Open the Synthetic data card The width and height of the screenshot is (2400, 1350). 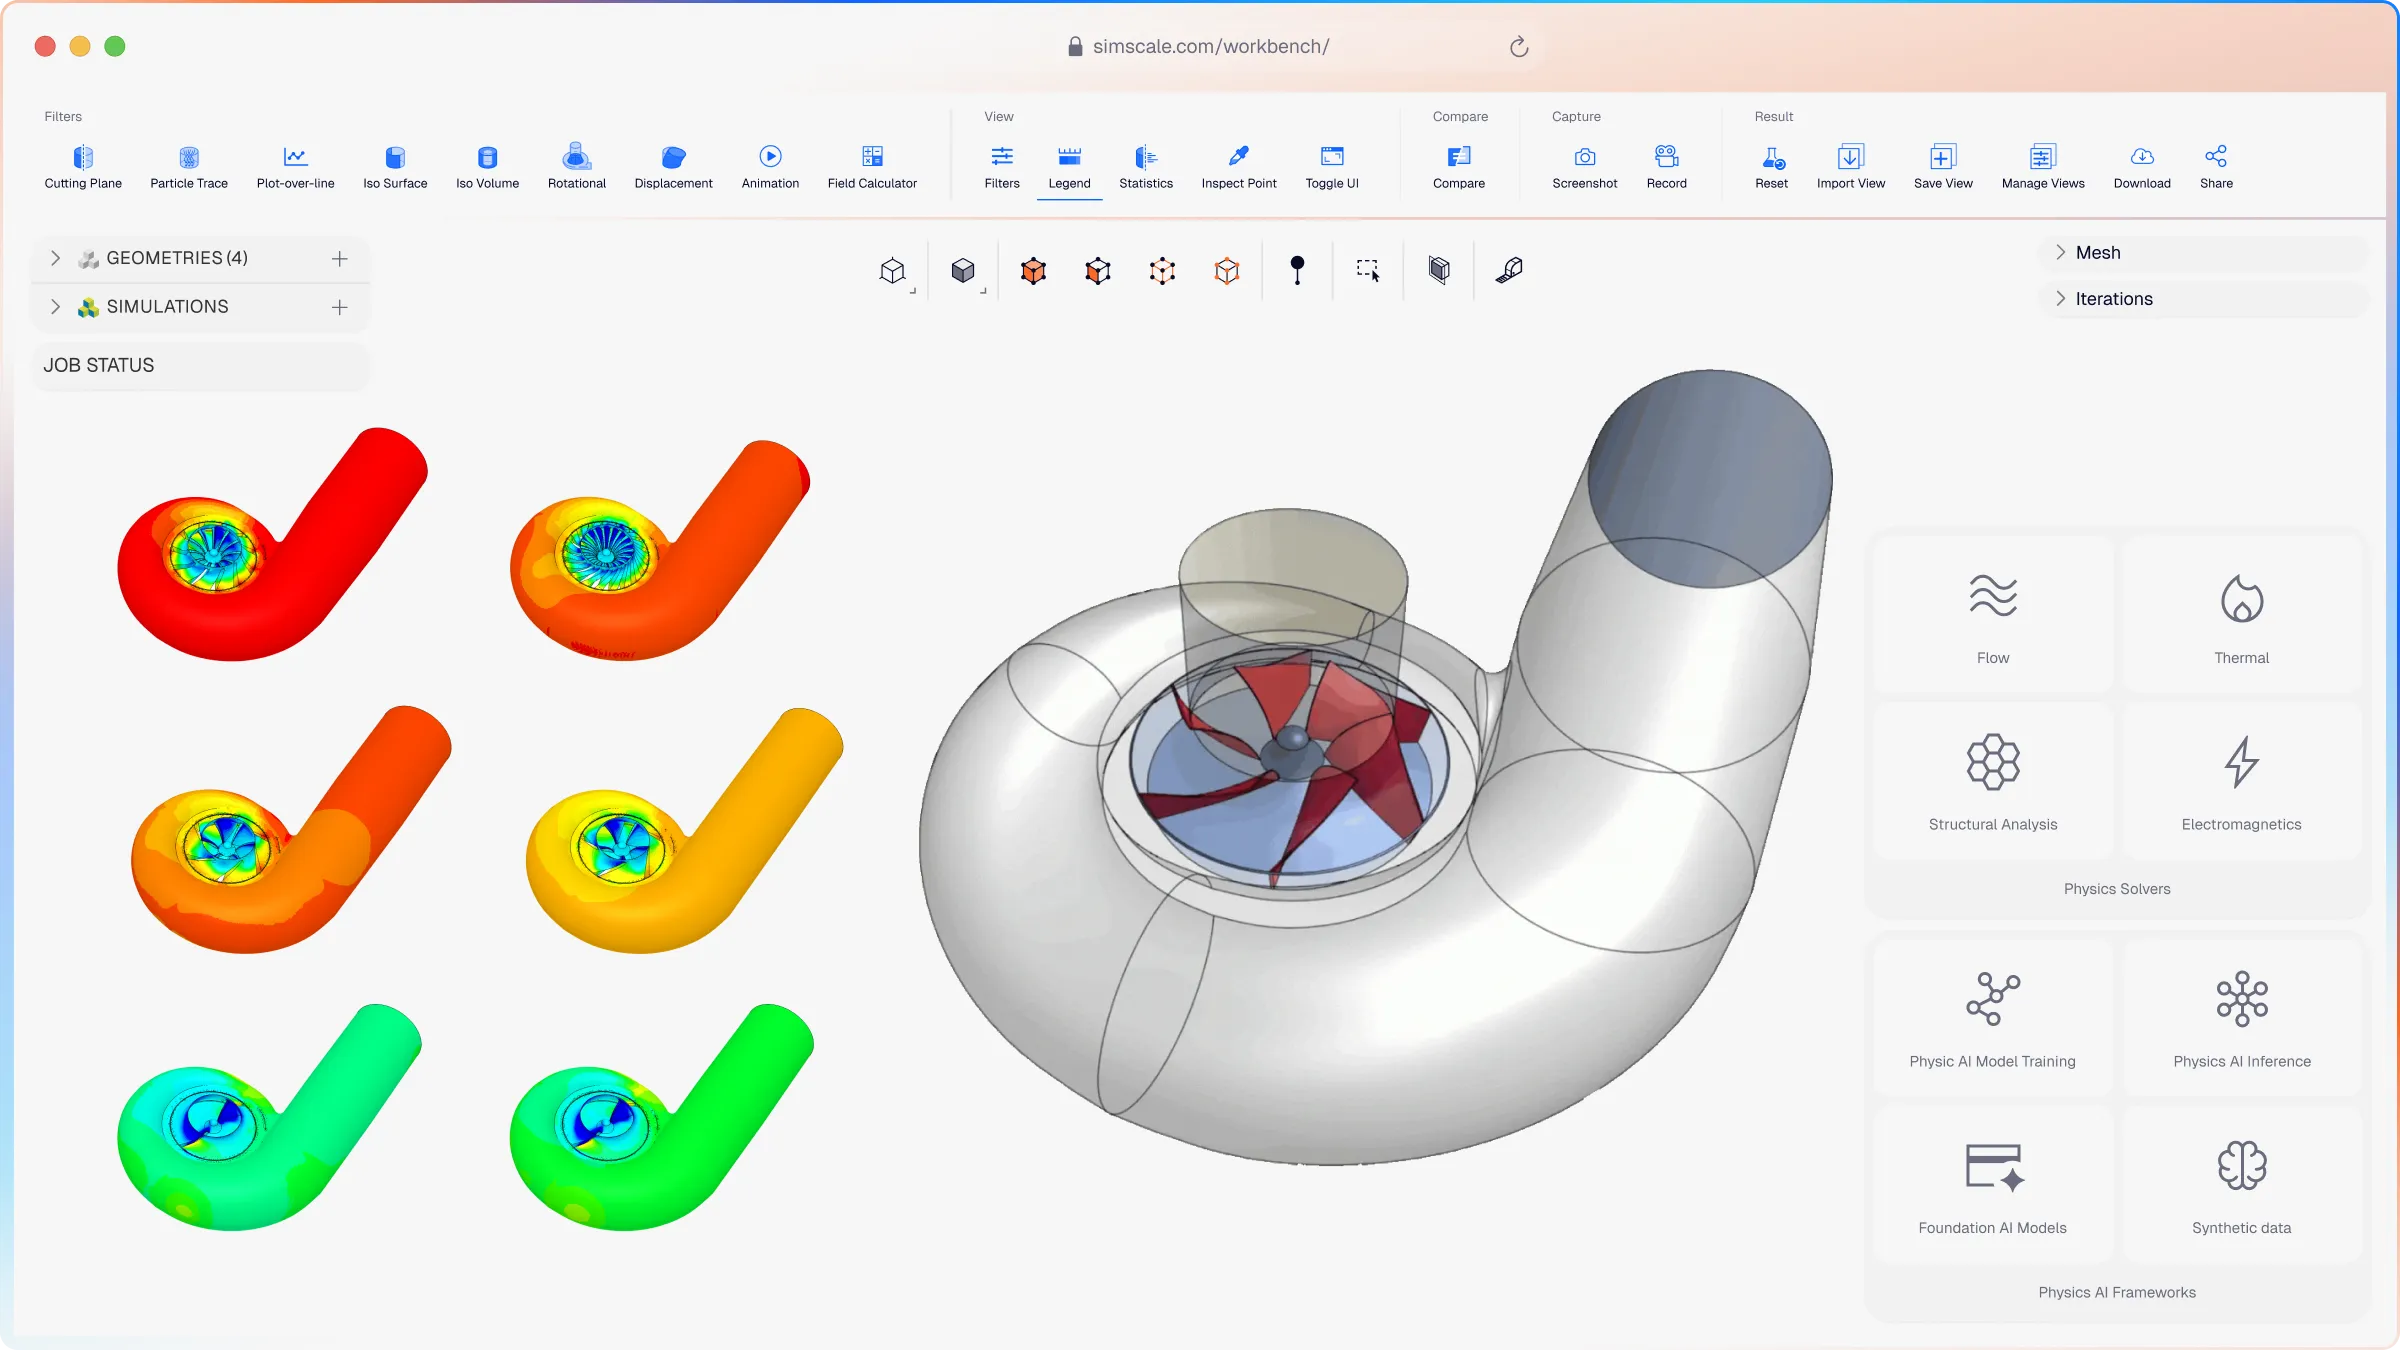click(2242, 1184)
